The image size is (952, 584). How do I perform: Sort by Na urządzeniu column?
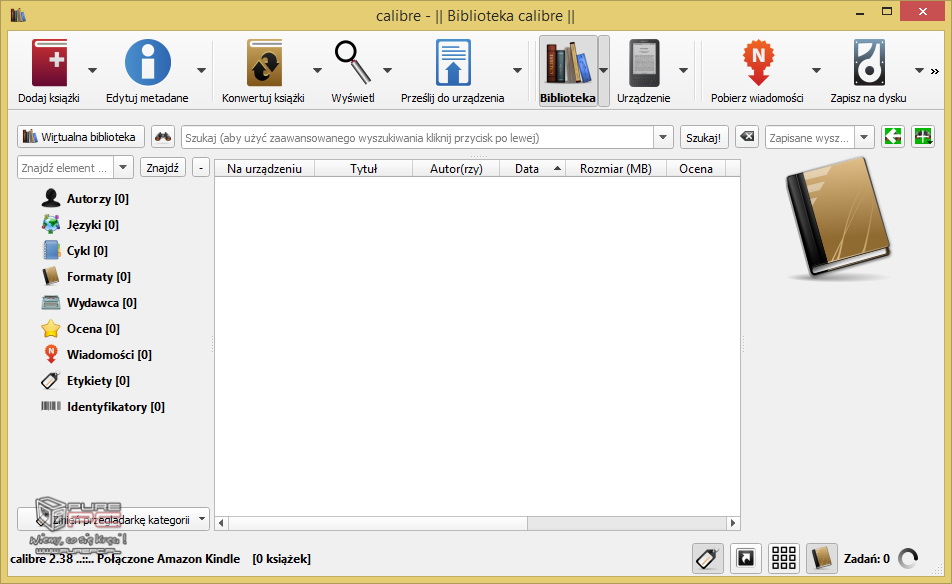265,169
